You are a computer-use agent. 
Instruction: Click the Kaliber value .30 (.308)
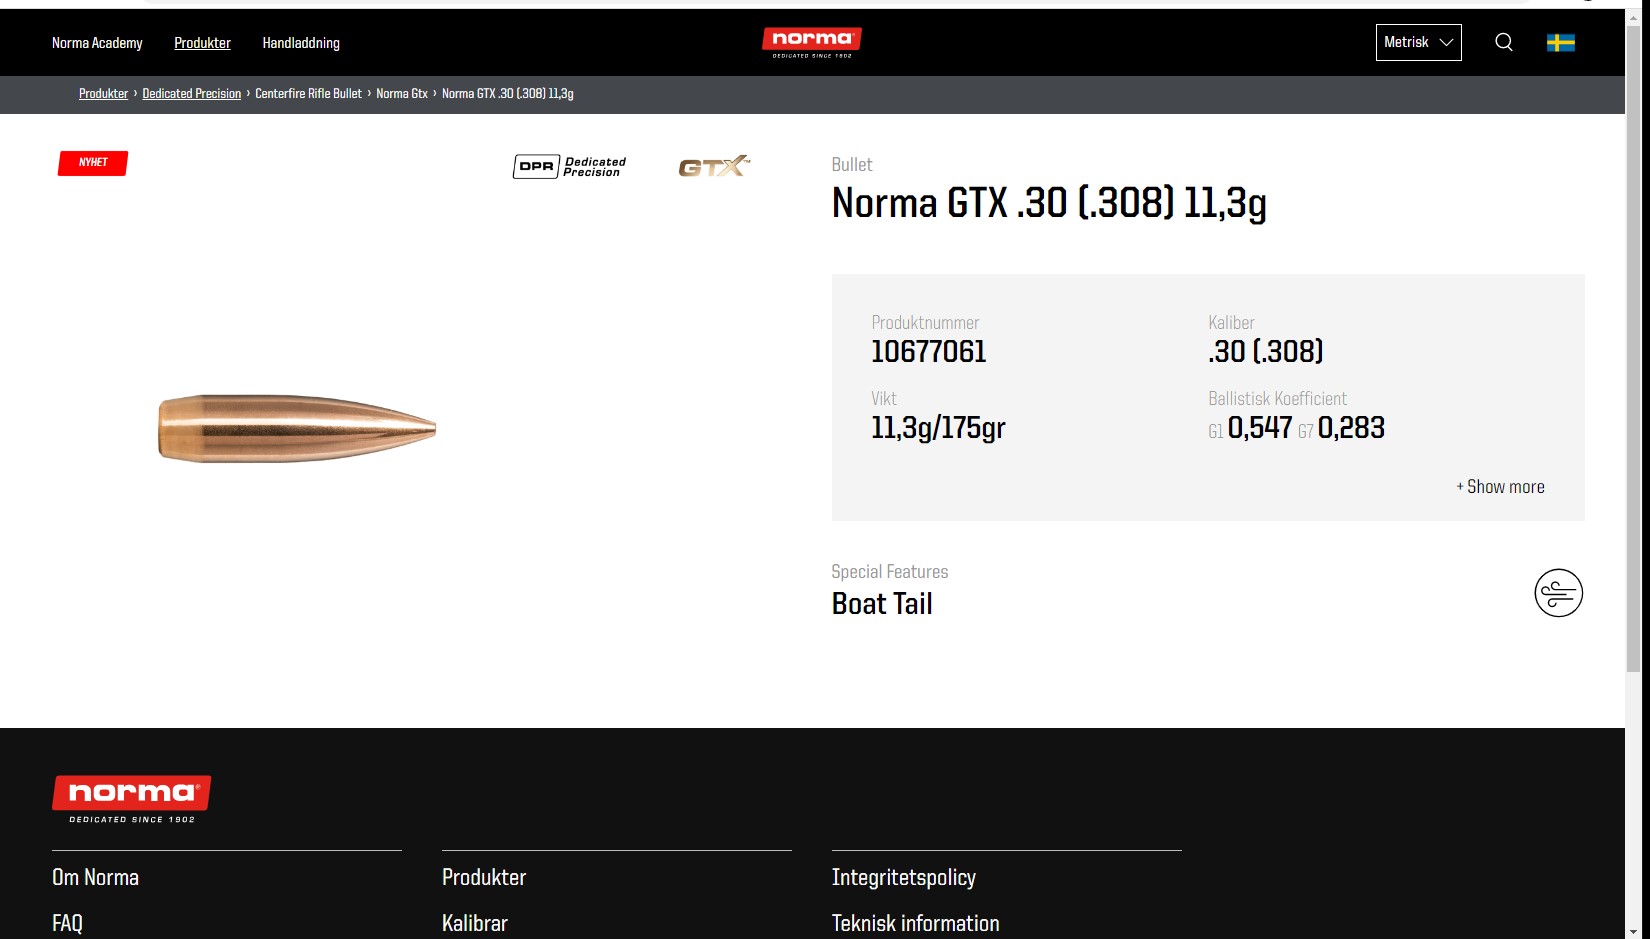(x=1265, y=351)
